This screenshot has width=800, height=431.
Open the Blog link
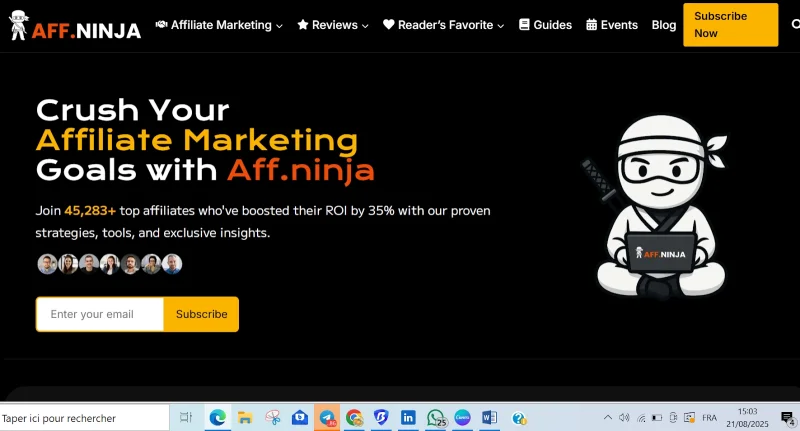pos(664,25)
